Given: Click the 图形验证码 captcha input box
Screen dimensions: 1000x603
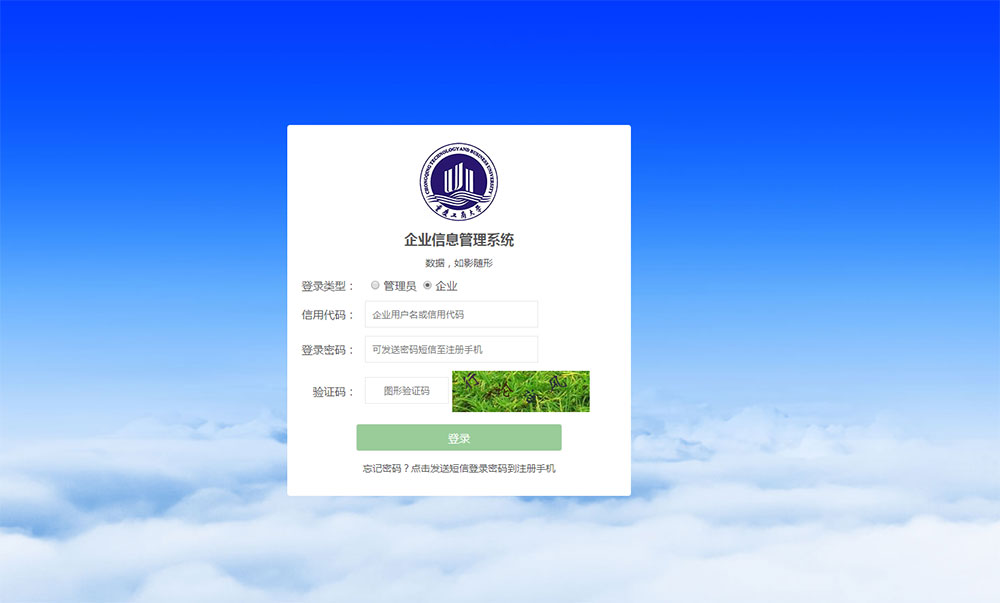Looking at the screenshot, I should [x=405, y=390].
